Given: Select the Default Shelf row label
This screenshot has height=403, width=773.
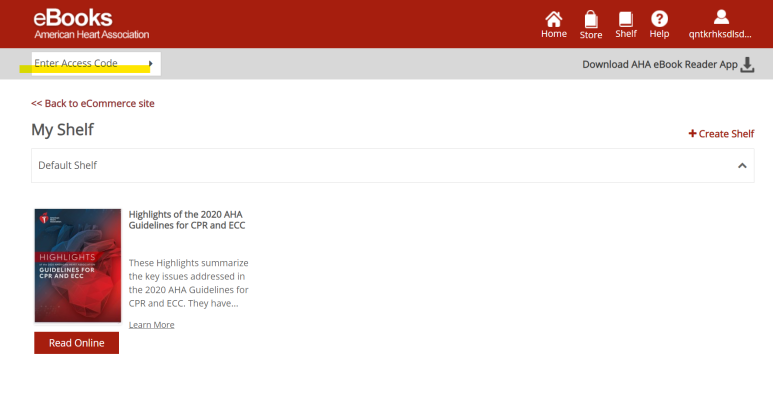Looking at the screenshot, I should pyautogui.click(x=68, y=165).
